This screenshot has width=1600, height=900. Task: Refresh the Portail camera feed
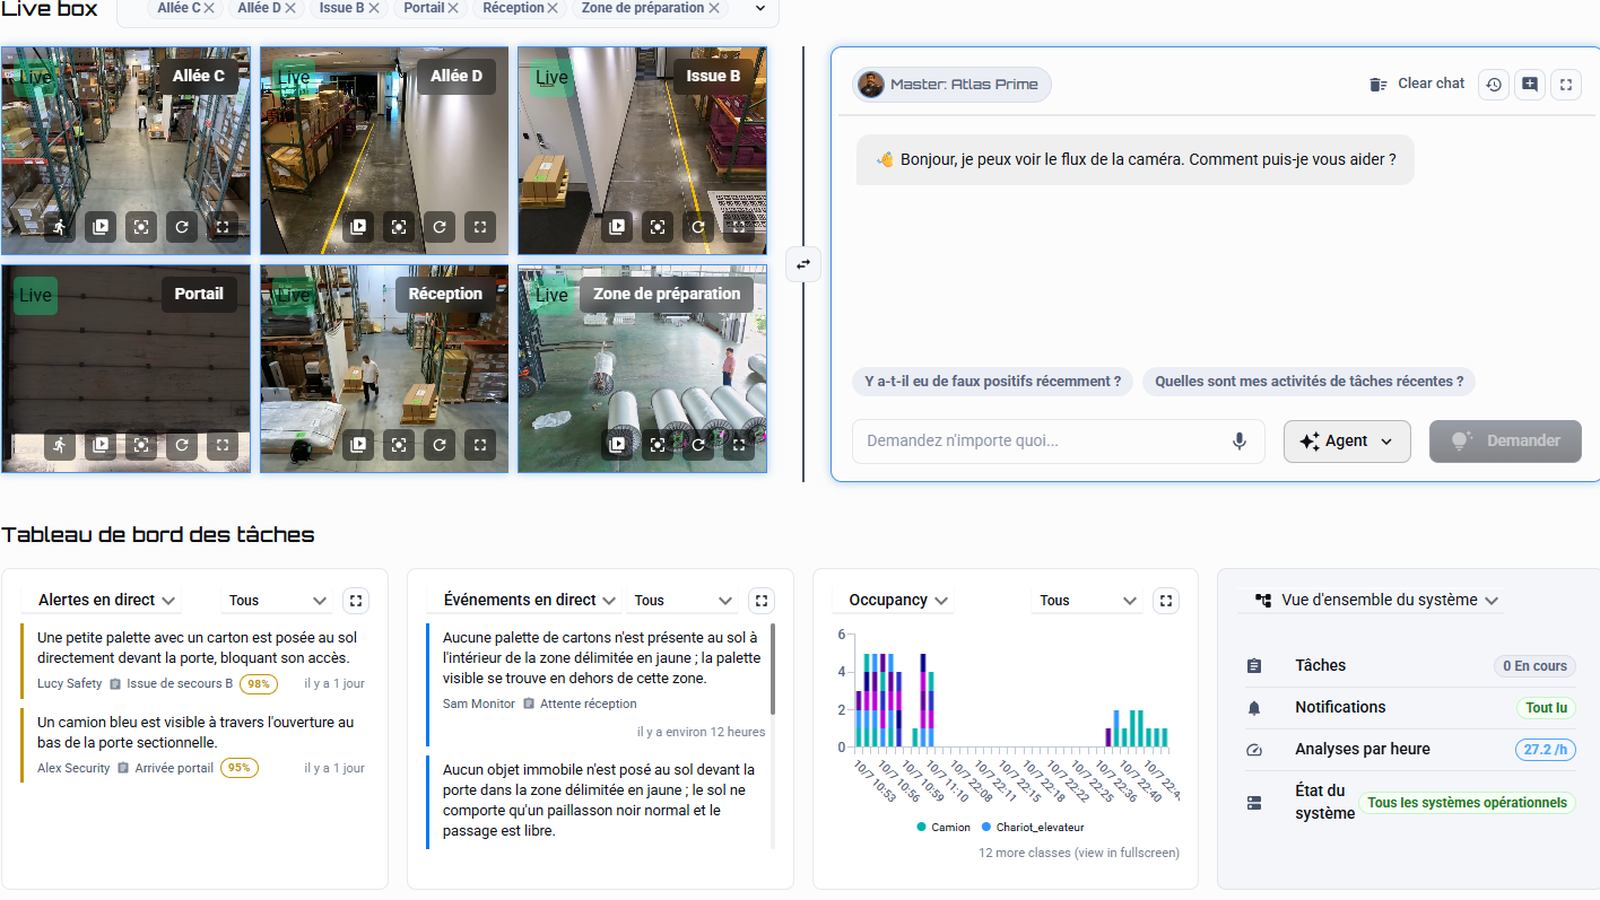pyautogui.click(x=182, y=445)
